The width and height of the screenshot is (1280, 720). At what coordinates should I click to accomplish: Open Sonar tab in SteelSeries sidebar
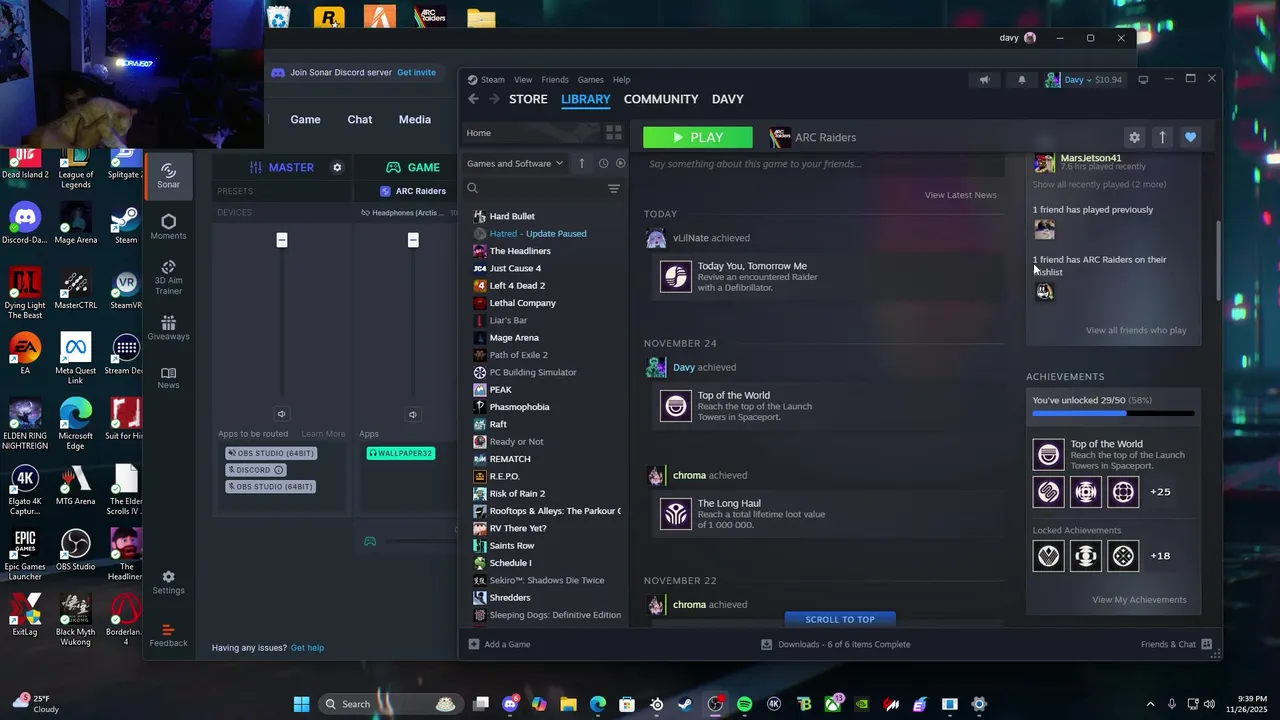coord(168,175)
